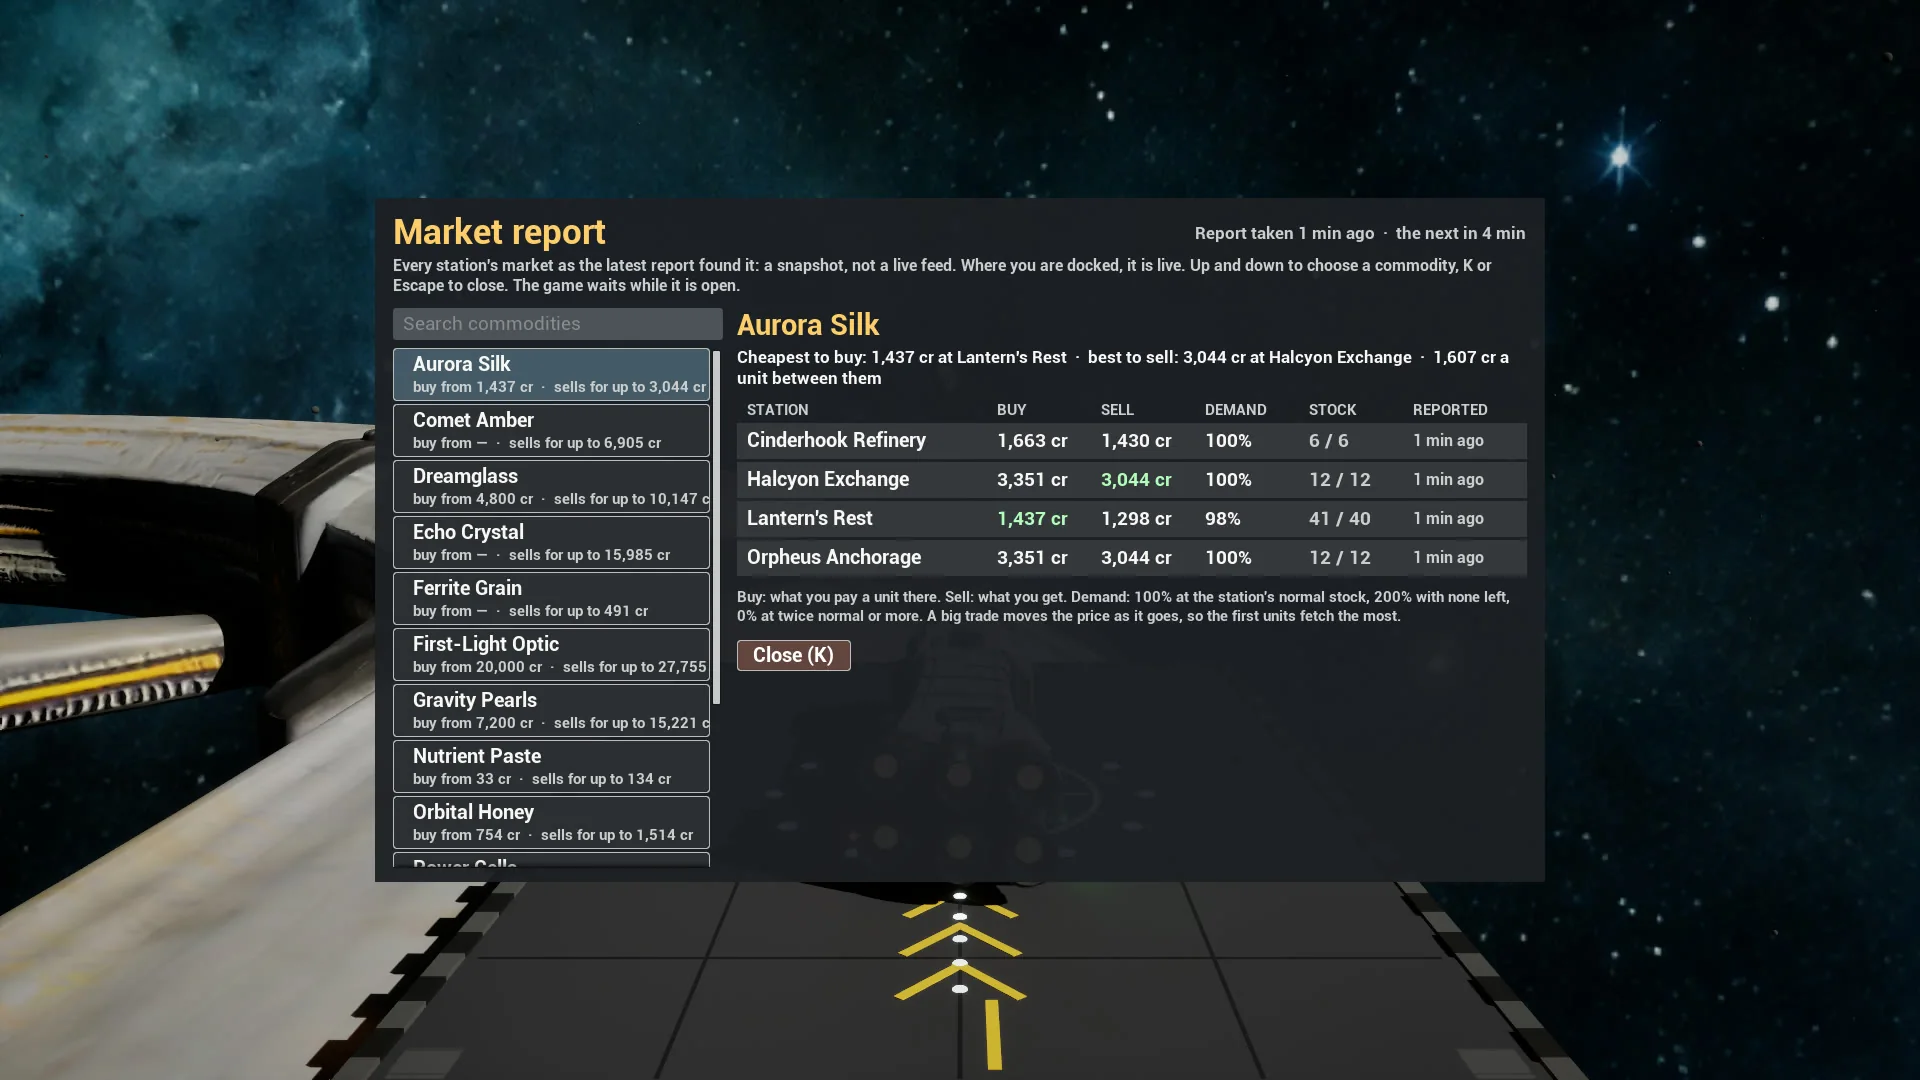
Task: Select Orbital Honey commodity
Action: click(551, 823)
